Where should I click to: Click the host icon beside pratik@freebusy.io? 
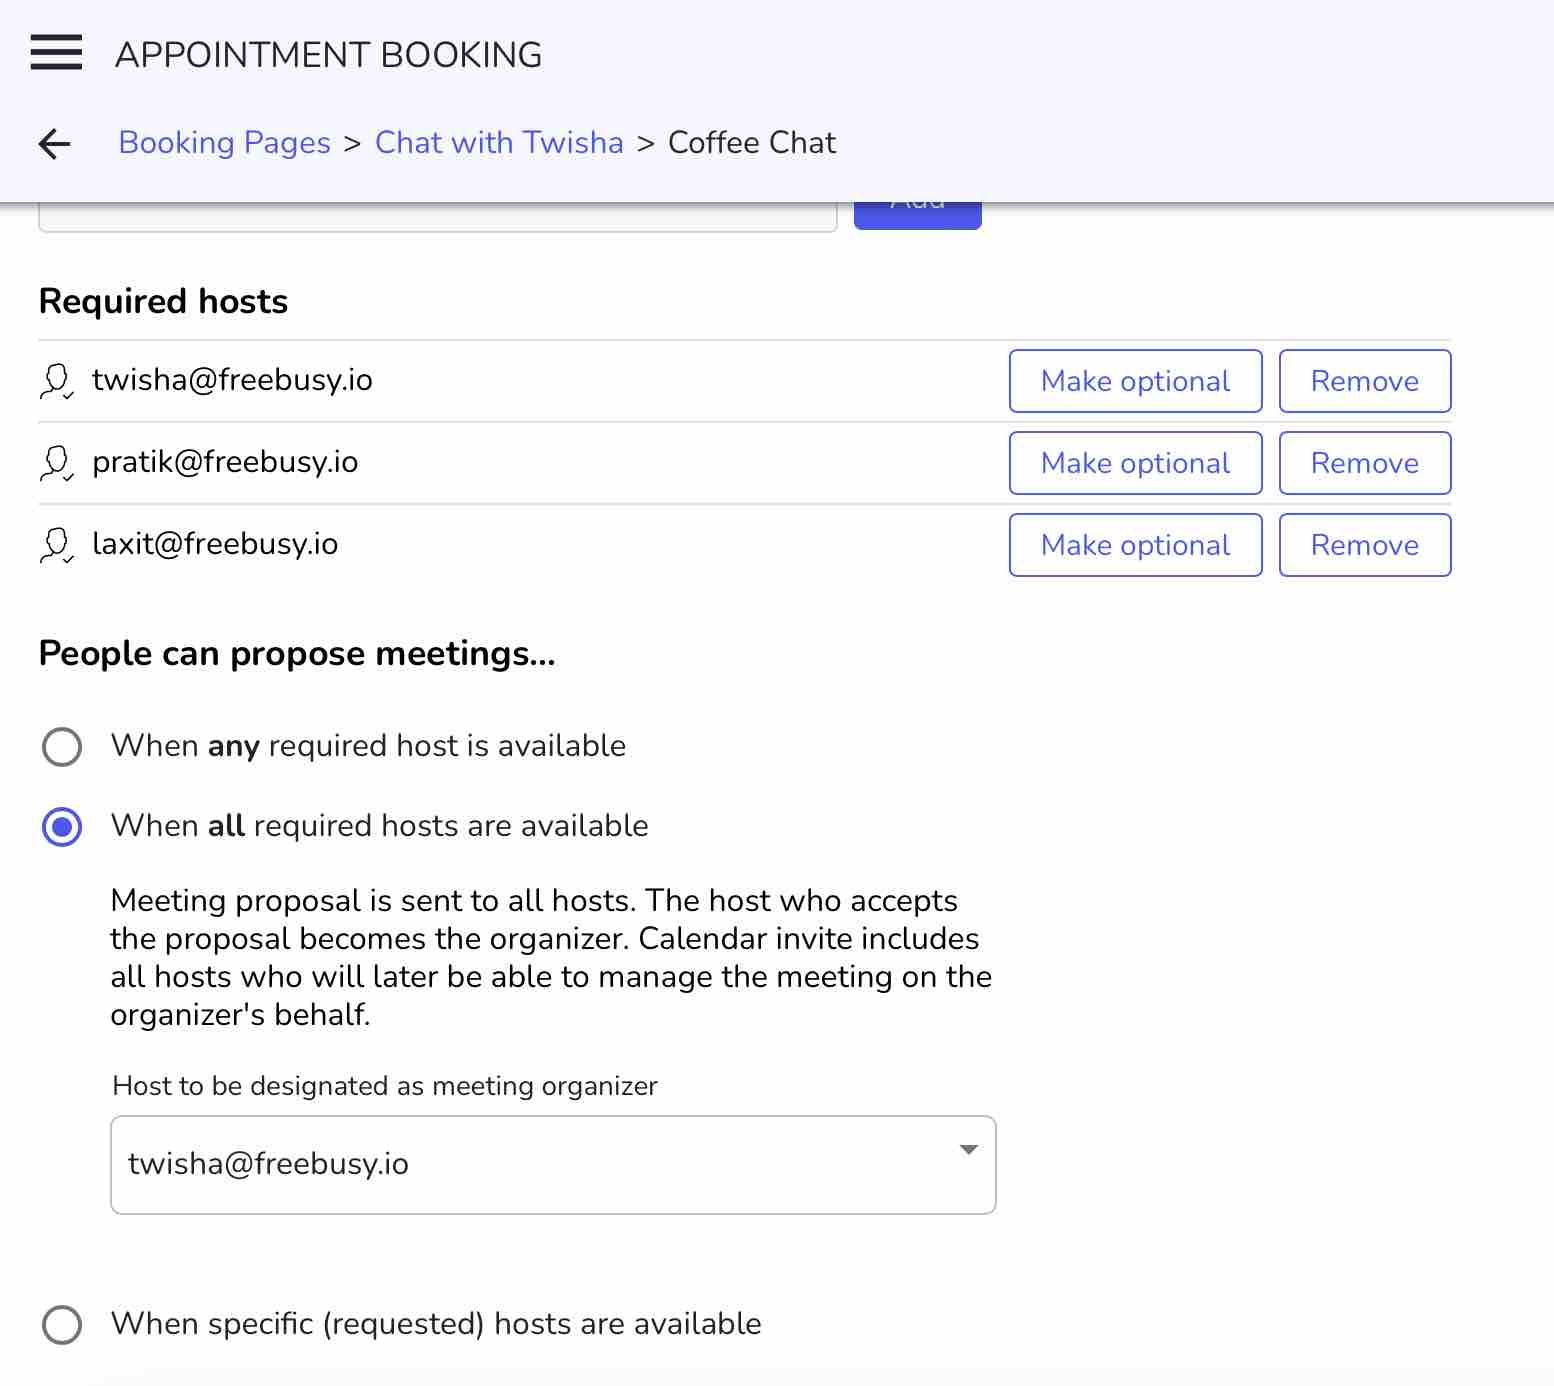(56, 463)
